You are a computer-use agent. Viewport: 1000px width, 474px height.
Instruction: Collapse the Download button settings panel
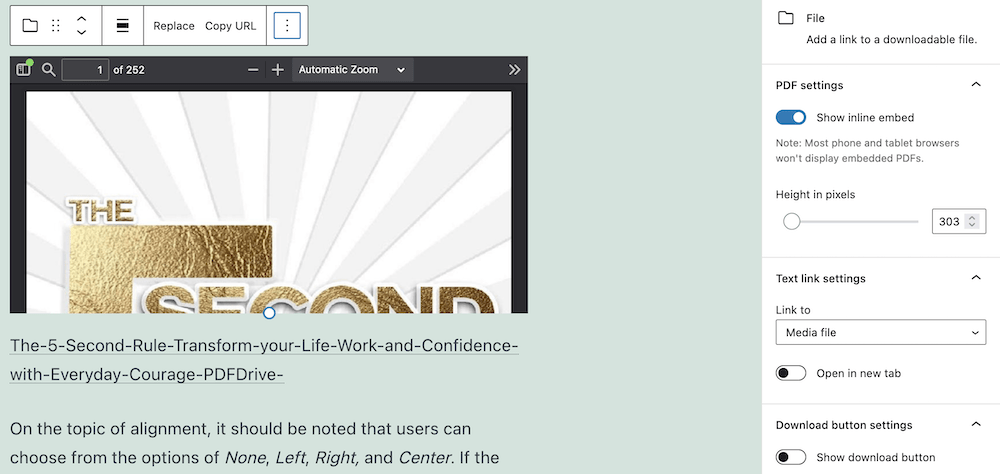[x=976, y=425]
